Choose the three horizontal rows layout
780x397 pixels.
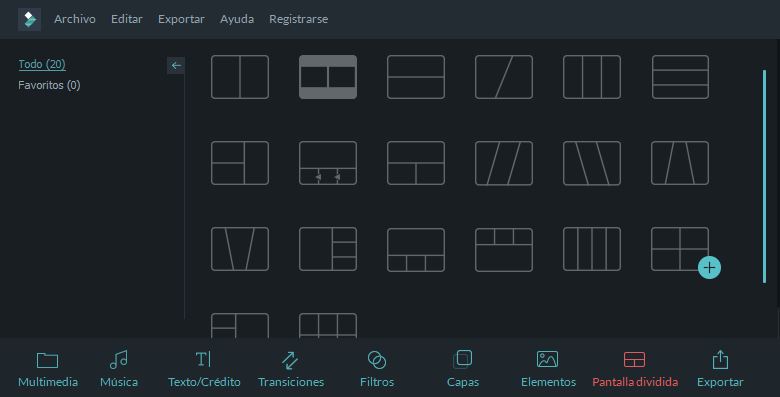[x=680, y=77]
